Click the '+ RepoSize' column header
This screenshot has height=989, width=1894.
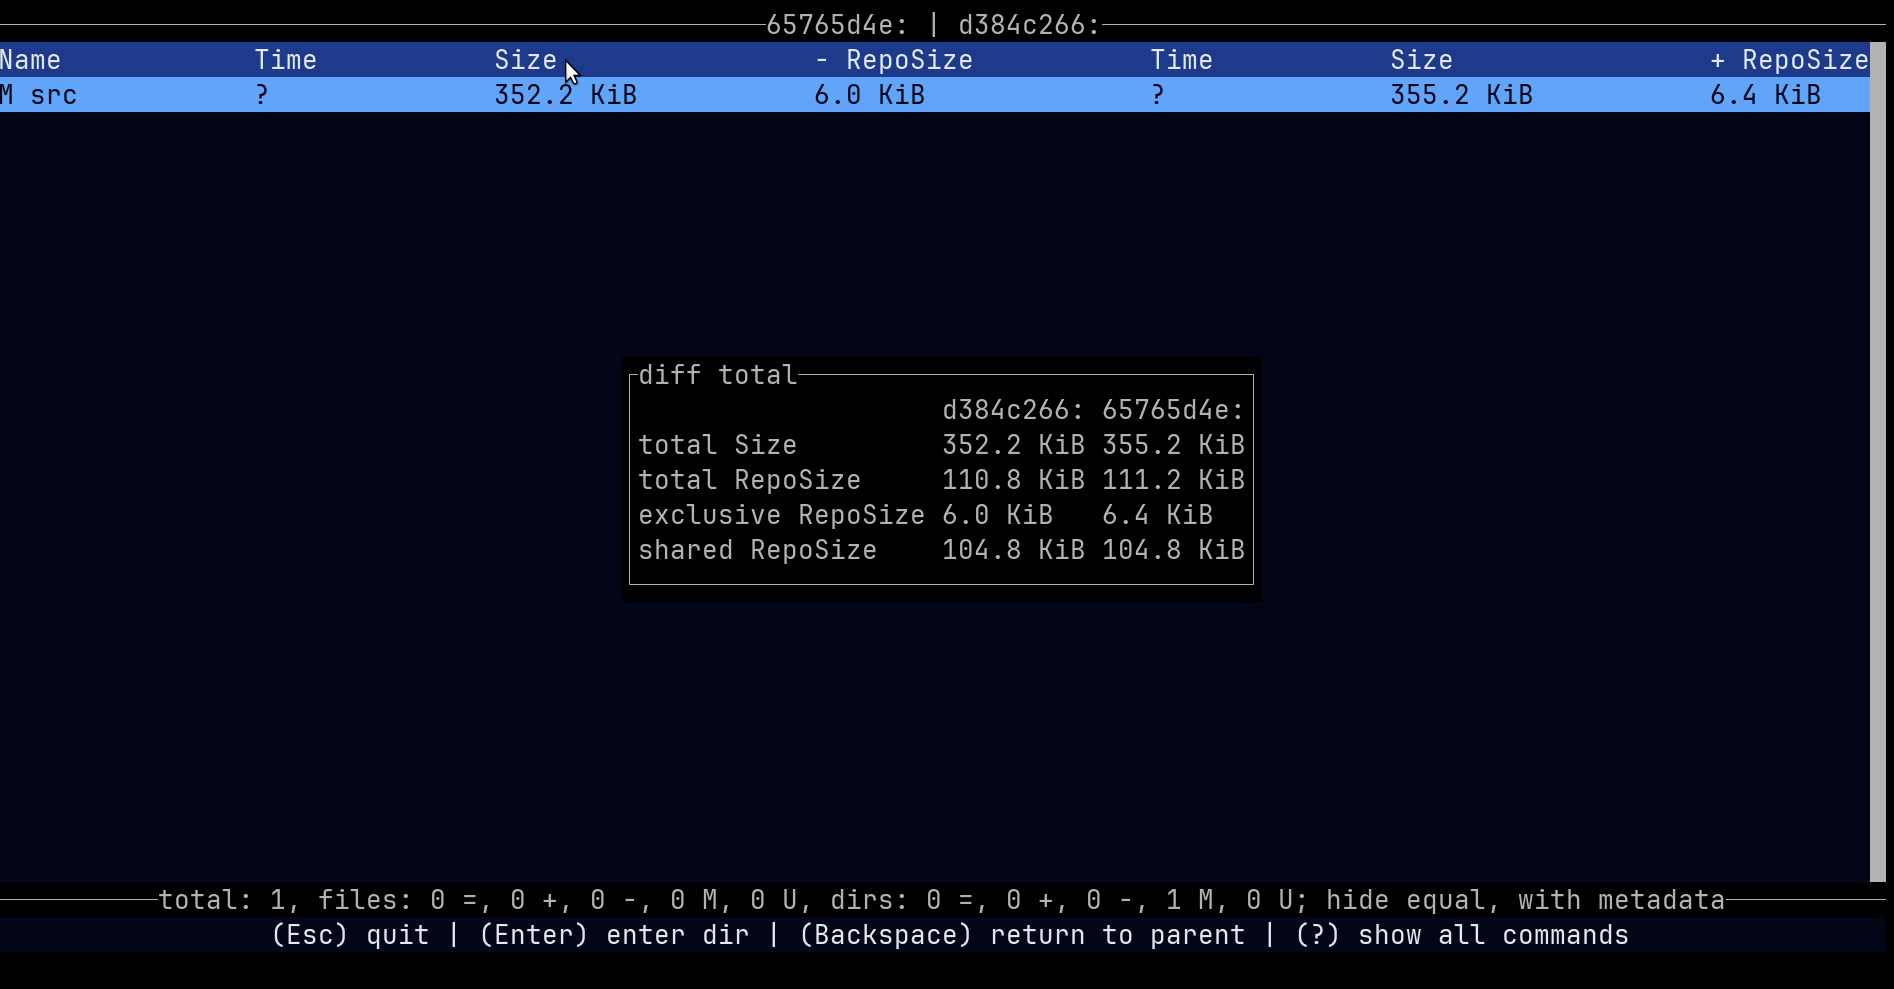pyautogui.click(x=1788, y=60)
